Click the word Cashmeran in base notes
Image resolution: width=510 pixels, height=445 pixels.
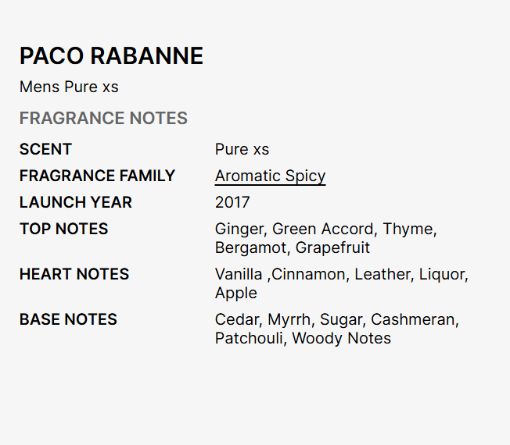(x=415, y=320)
